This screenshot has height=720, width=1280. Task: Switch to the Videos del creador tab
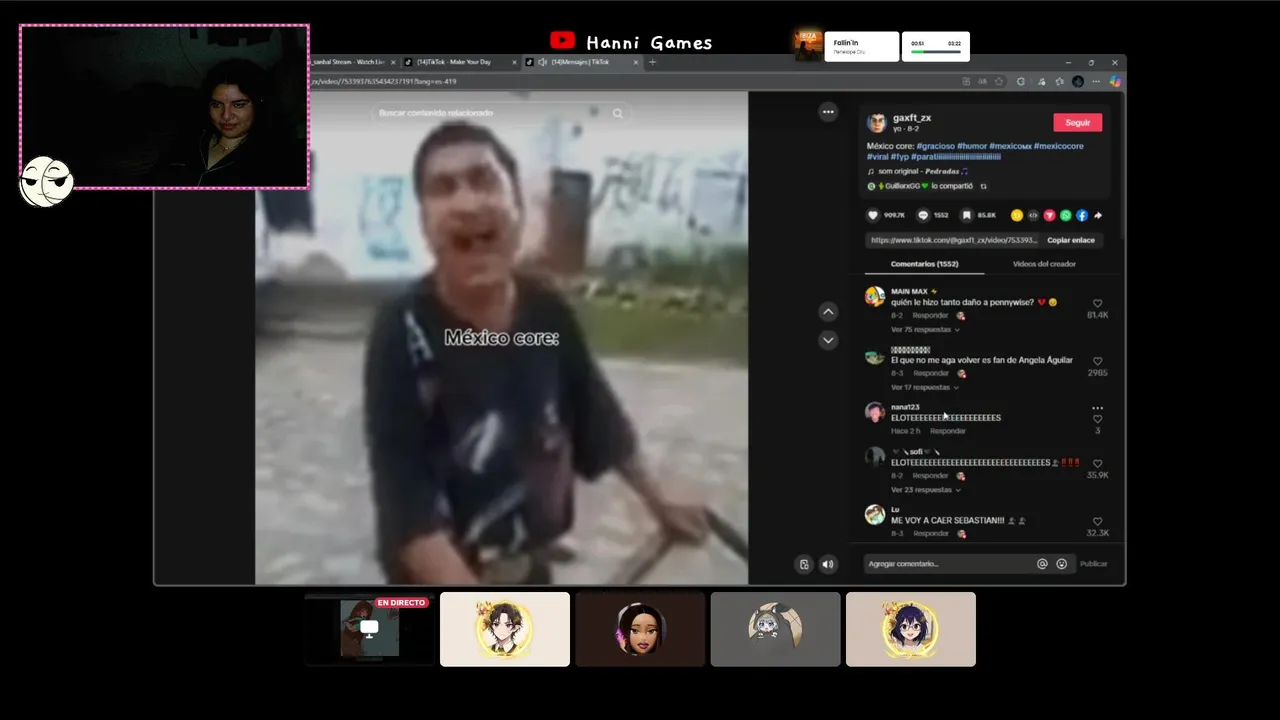[x=1044, y=264]
